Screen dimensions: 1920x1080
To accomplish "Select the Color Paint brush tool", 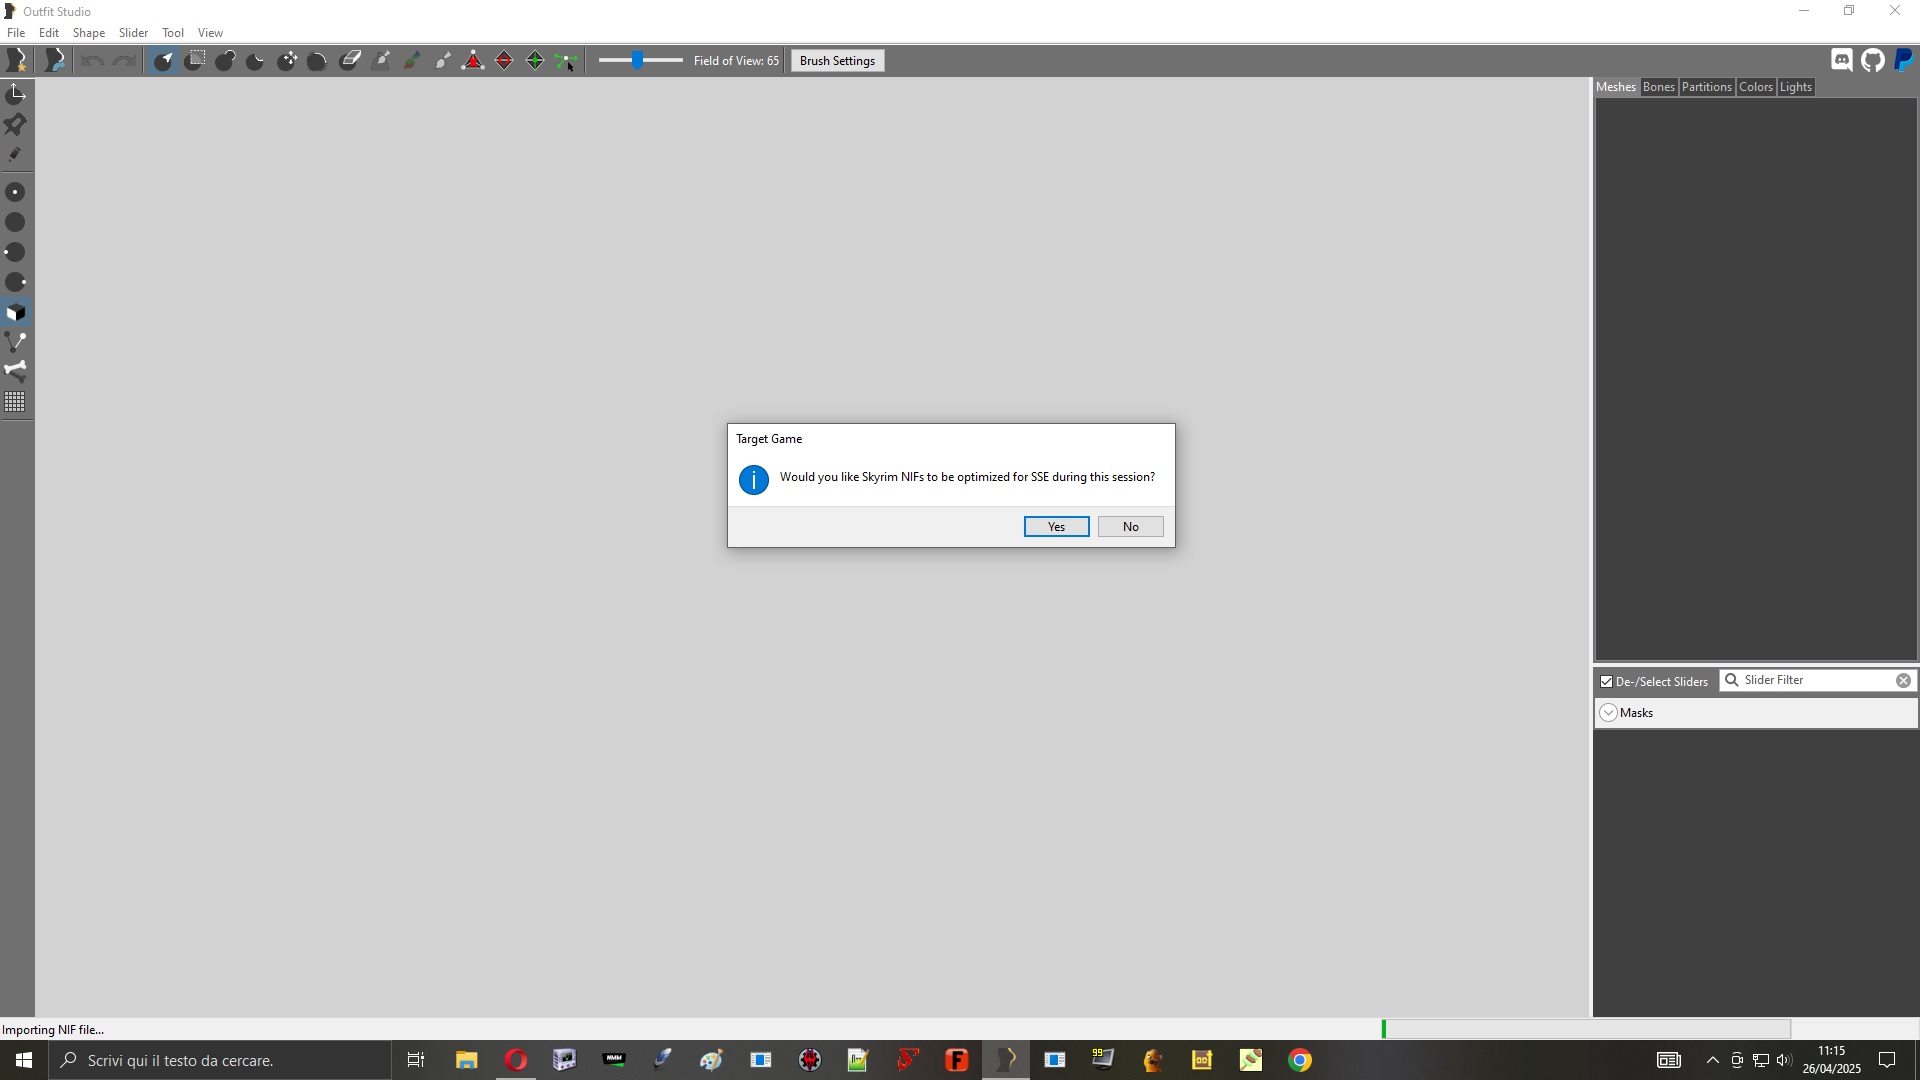I will point(412,61).
